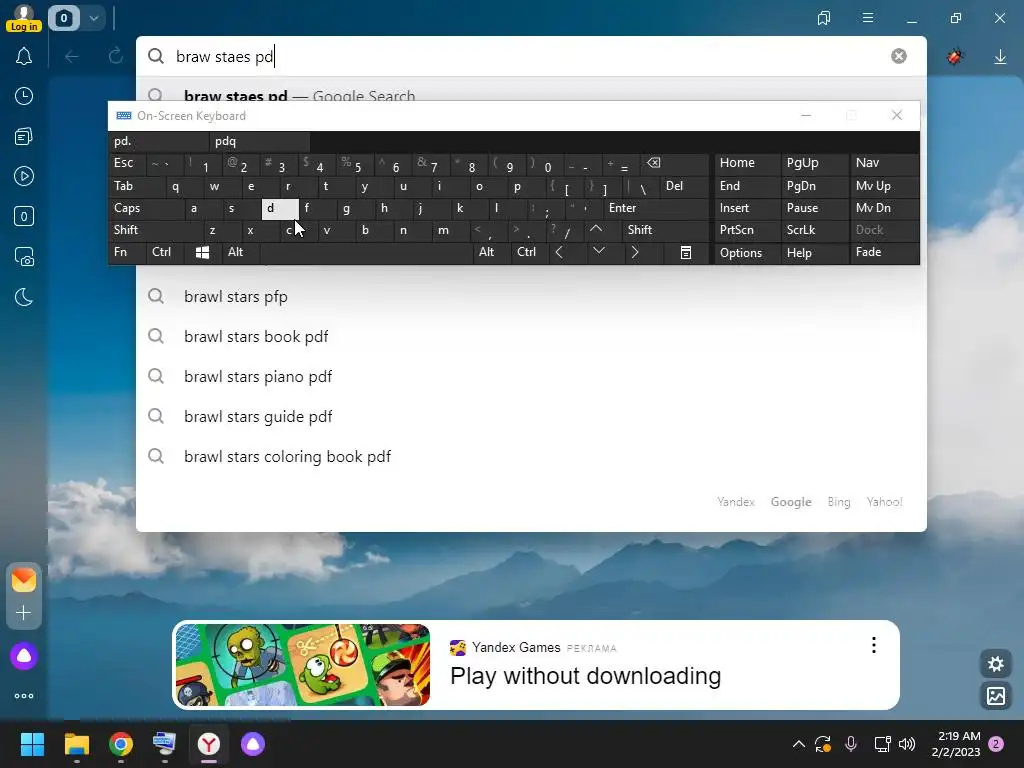Switch search engine to Bing

point(839,502)
